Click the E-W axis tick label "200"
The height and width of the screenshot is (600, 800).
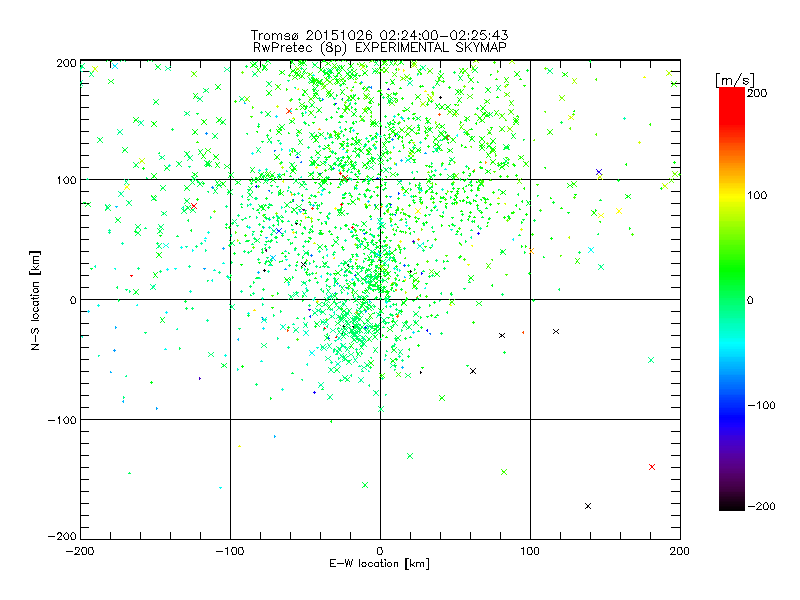point(680,551)
